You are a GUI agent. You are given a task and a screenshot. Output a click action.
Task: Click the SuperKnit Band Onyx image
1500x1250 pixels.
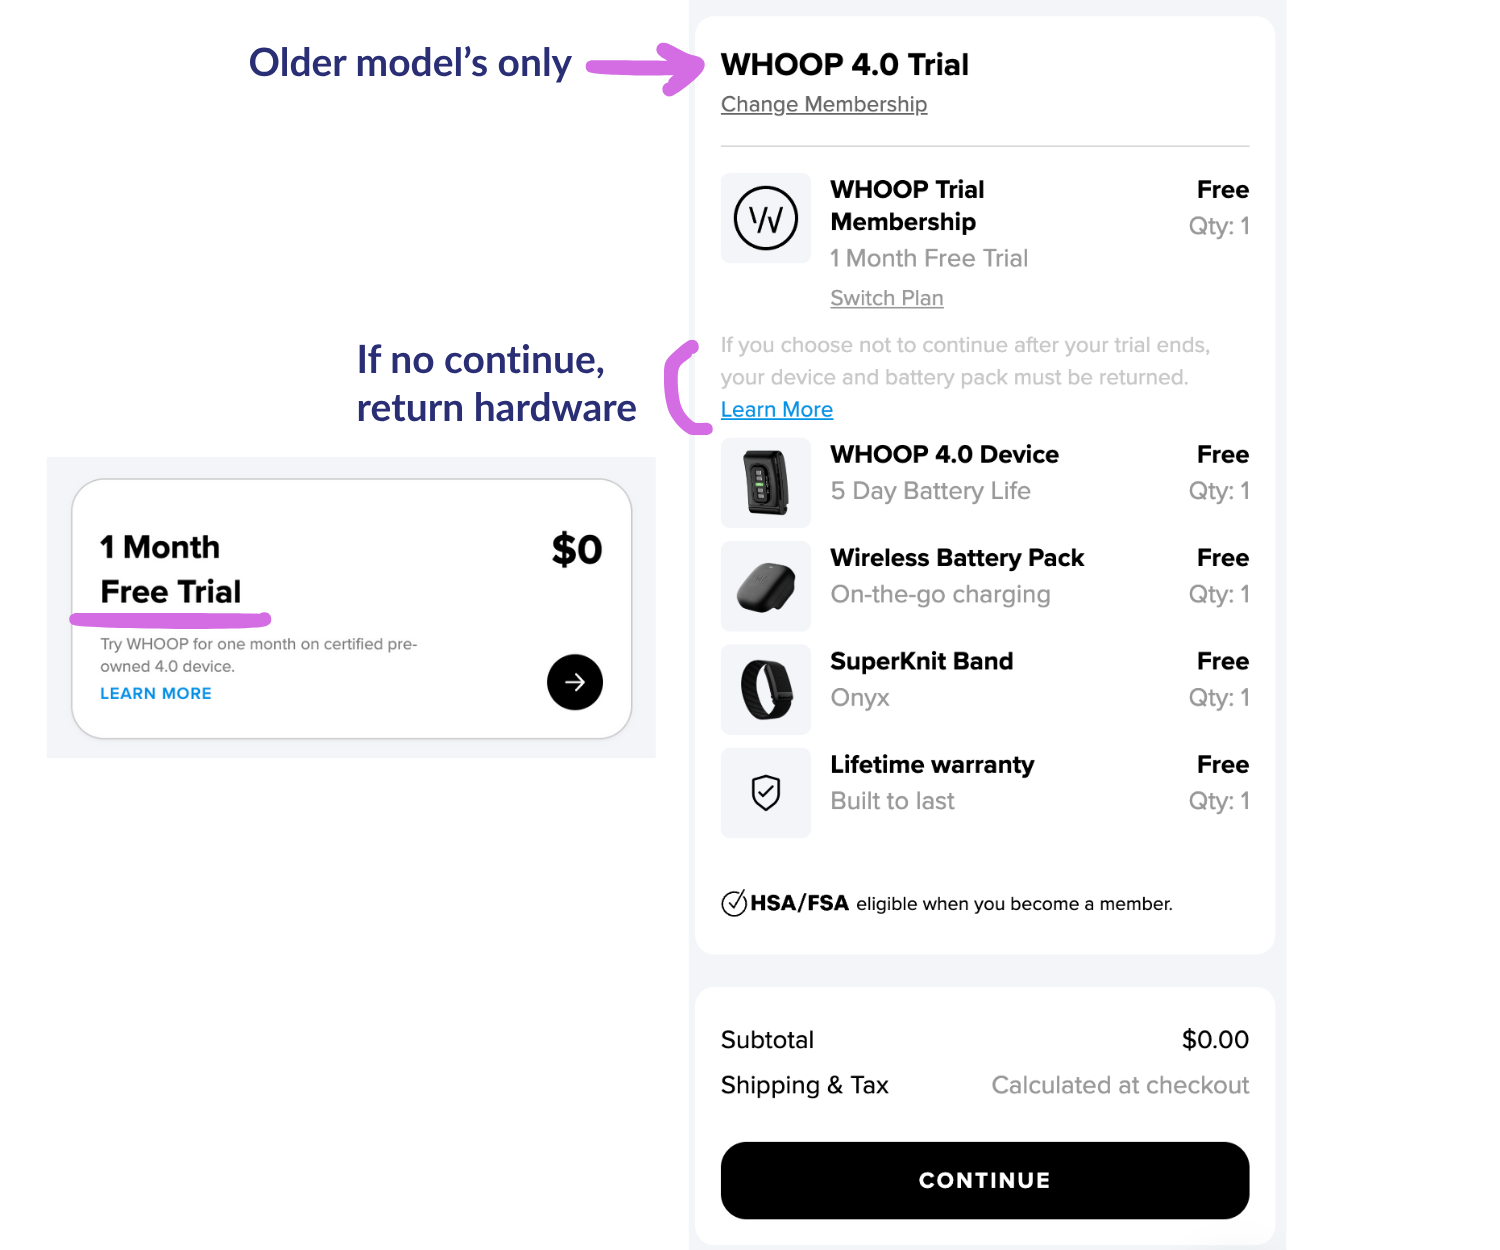766,690
